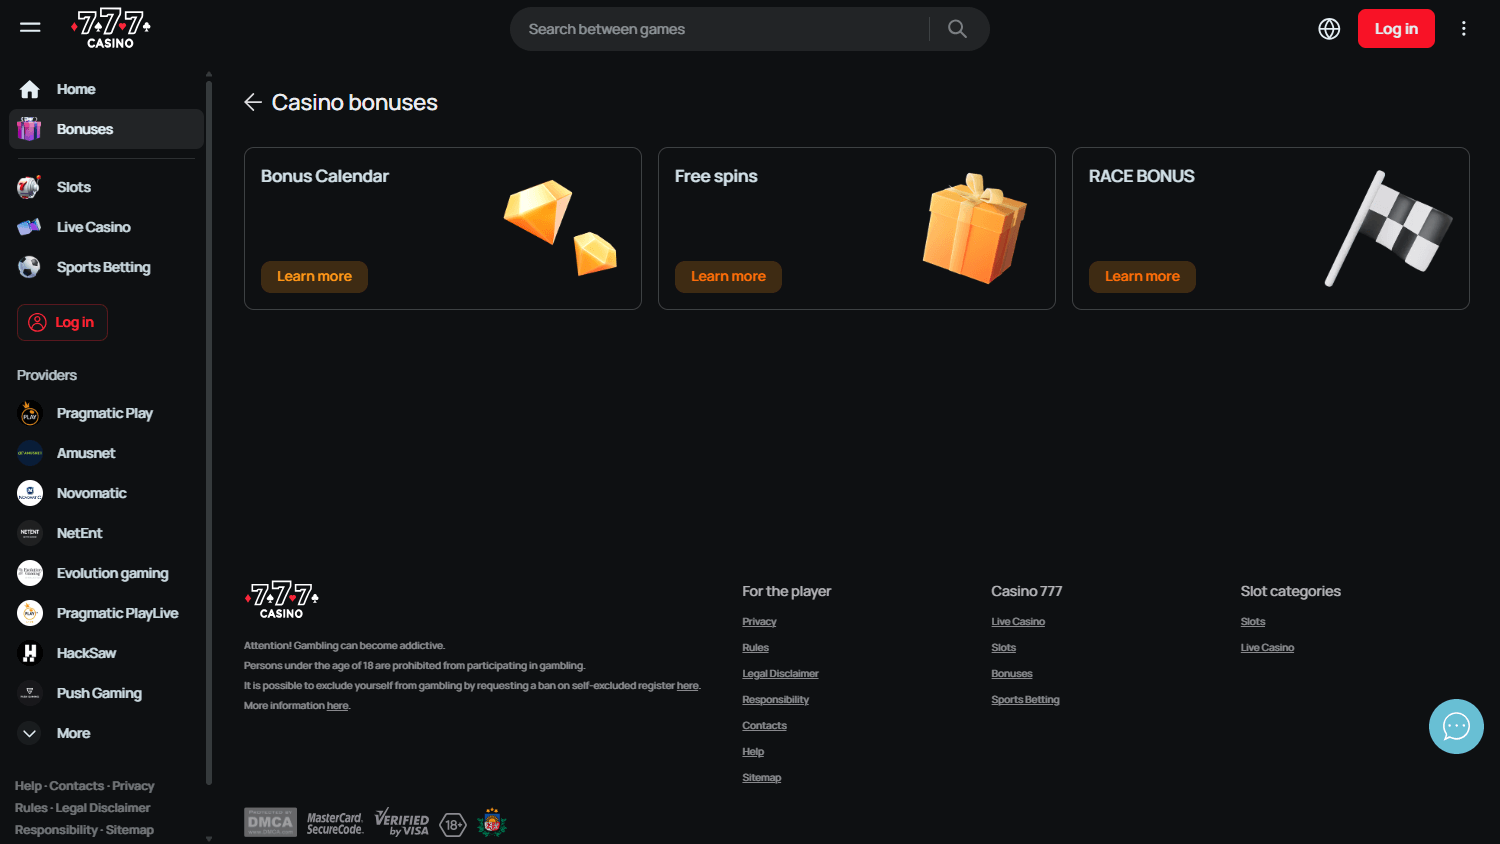
Task: Click the orange gems image on Bonus Calendar
Action: (560, 227)
